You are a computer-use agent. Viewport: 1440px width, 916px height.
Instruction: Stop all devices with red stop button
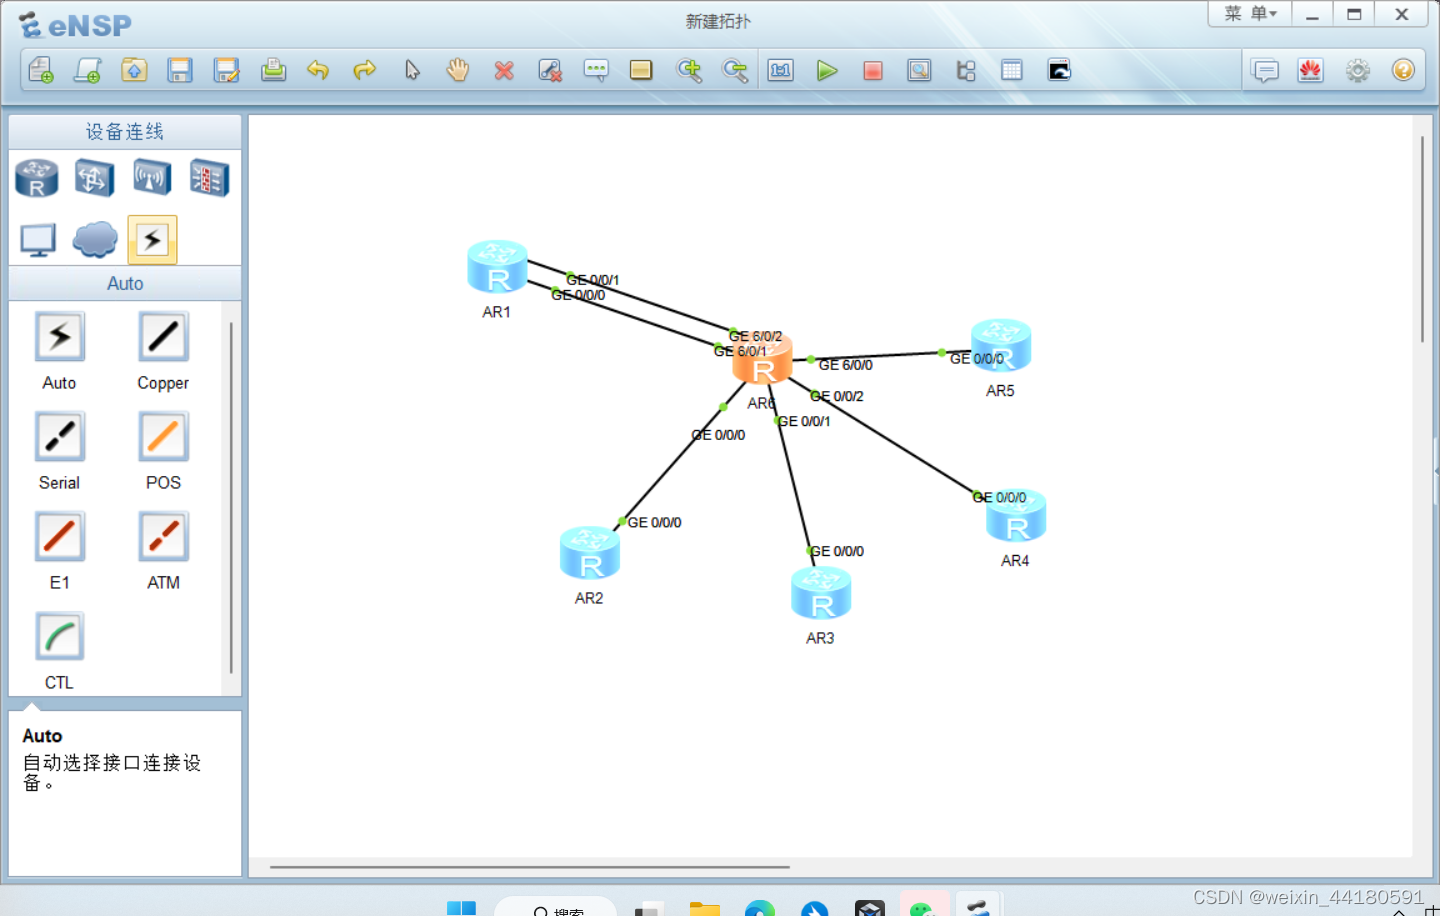(x=872, y=70)
